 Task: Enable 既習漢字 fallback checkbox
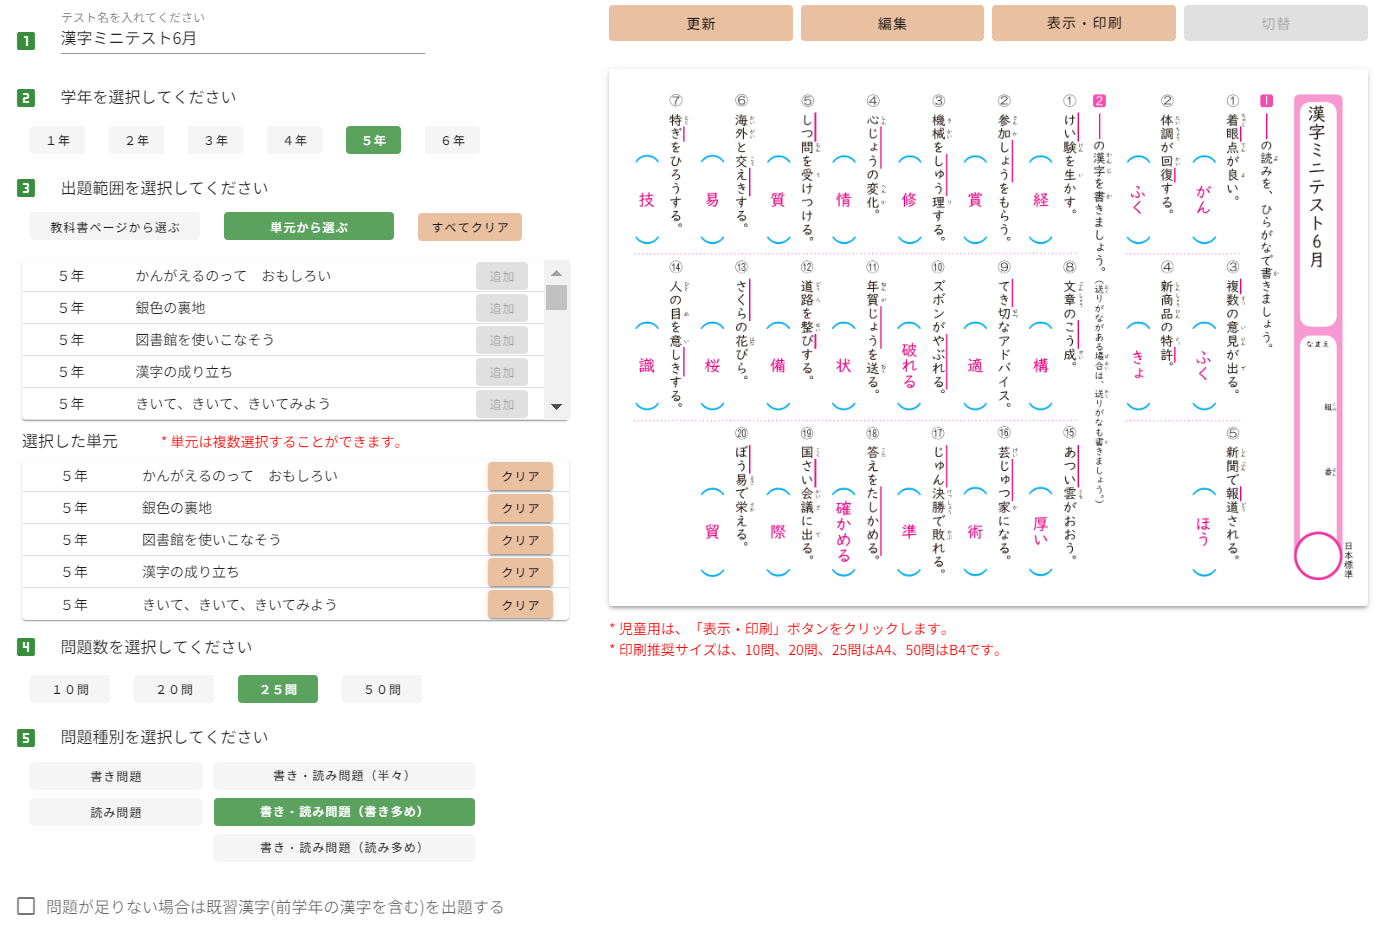(x=27, y=906)
